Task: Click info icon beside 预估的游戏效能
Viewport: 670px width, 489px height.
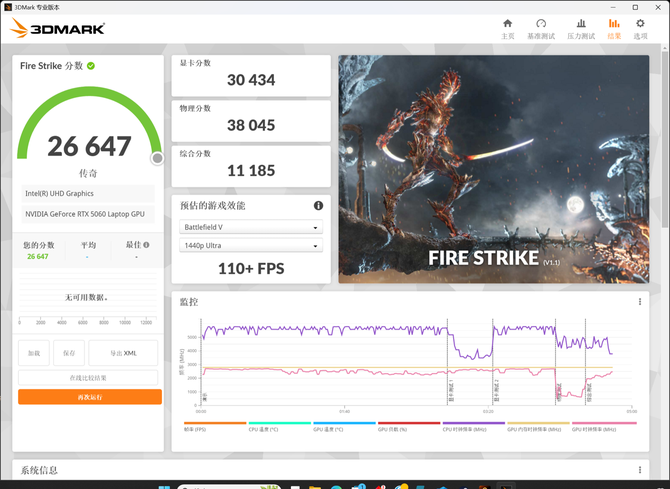Action: (x=318, y=206)
